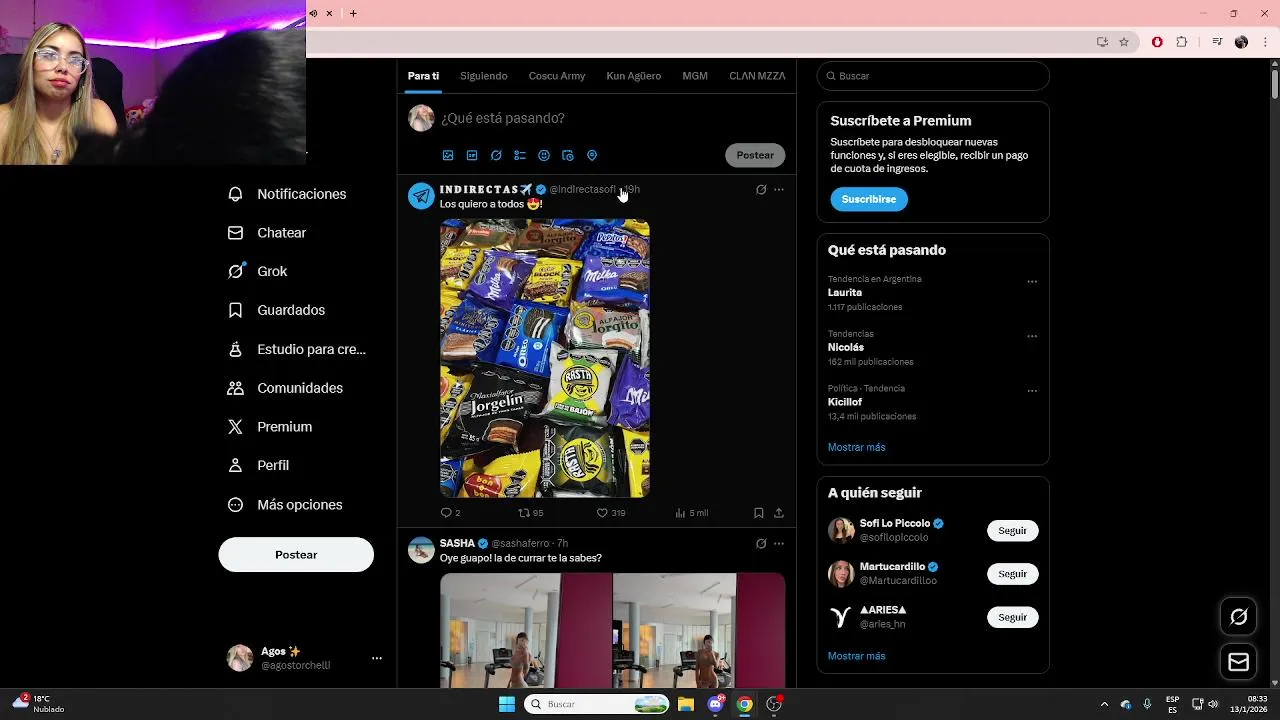Tag a location on the post

click(x=592, y=155)
